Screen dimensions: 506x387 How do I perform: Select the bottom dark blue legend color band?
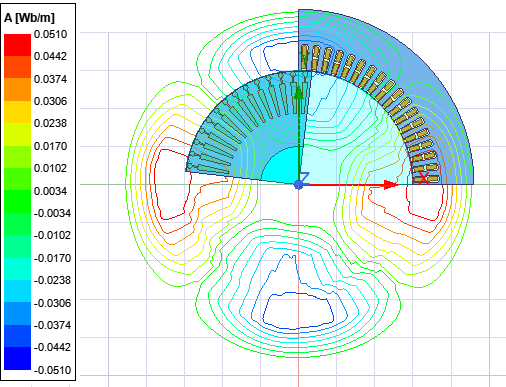pos(17,358)
